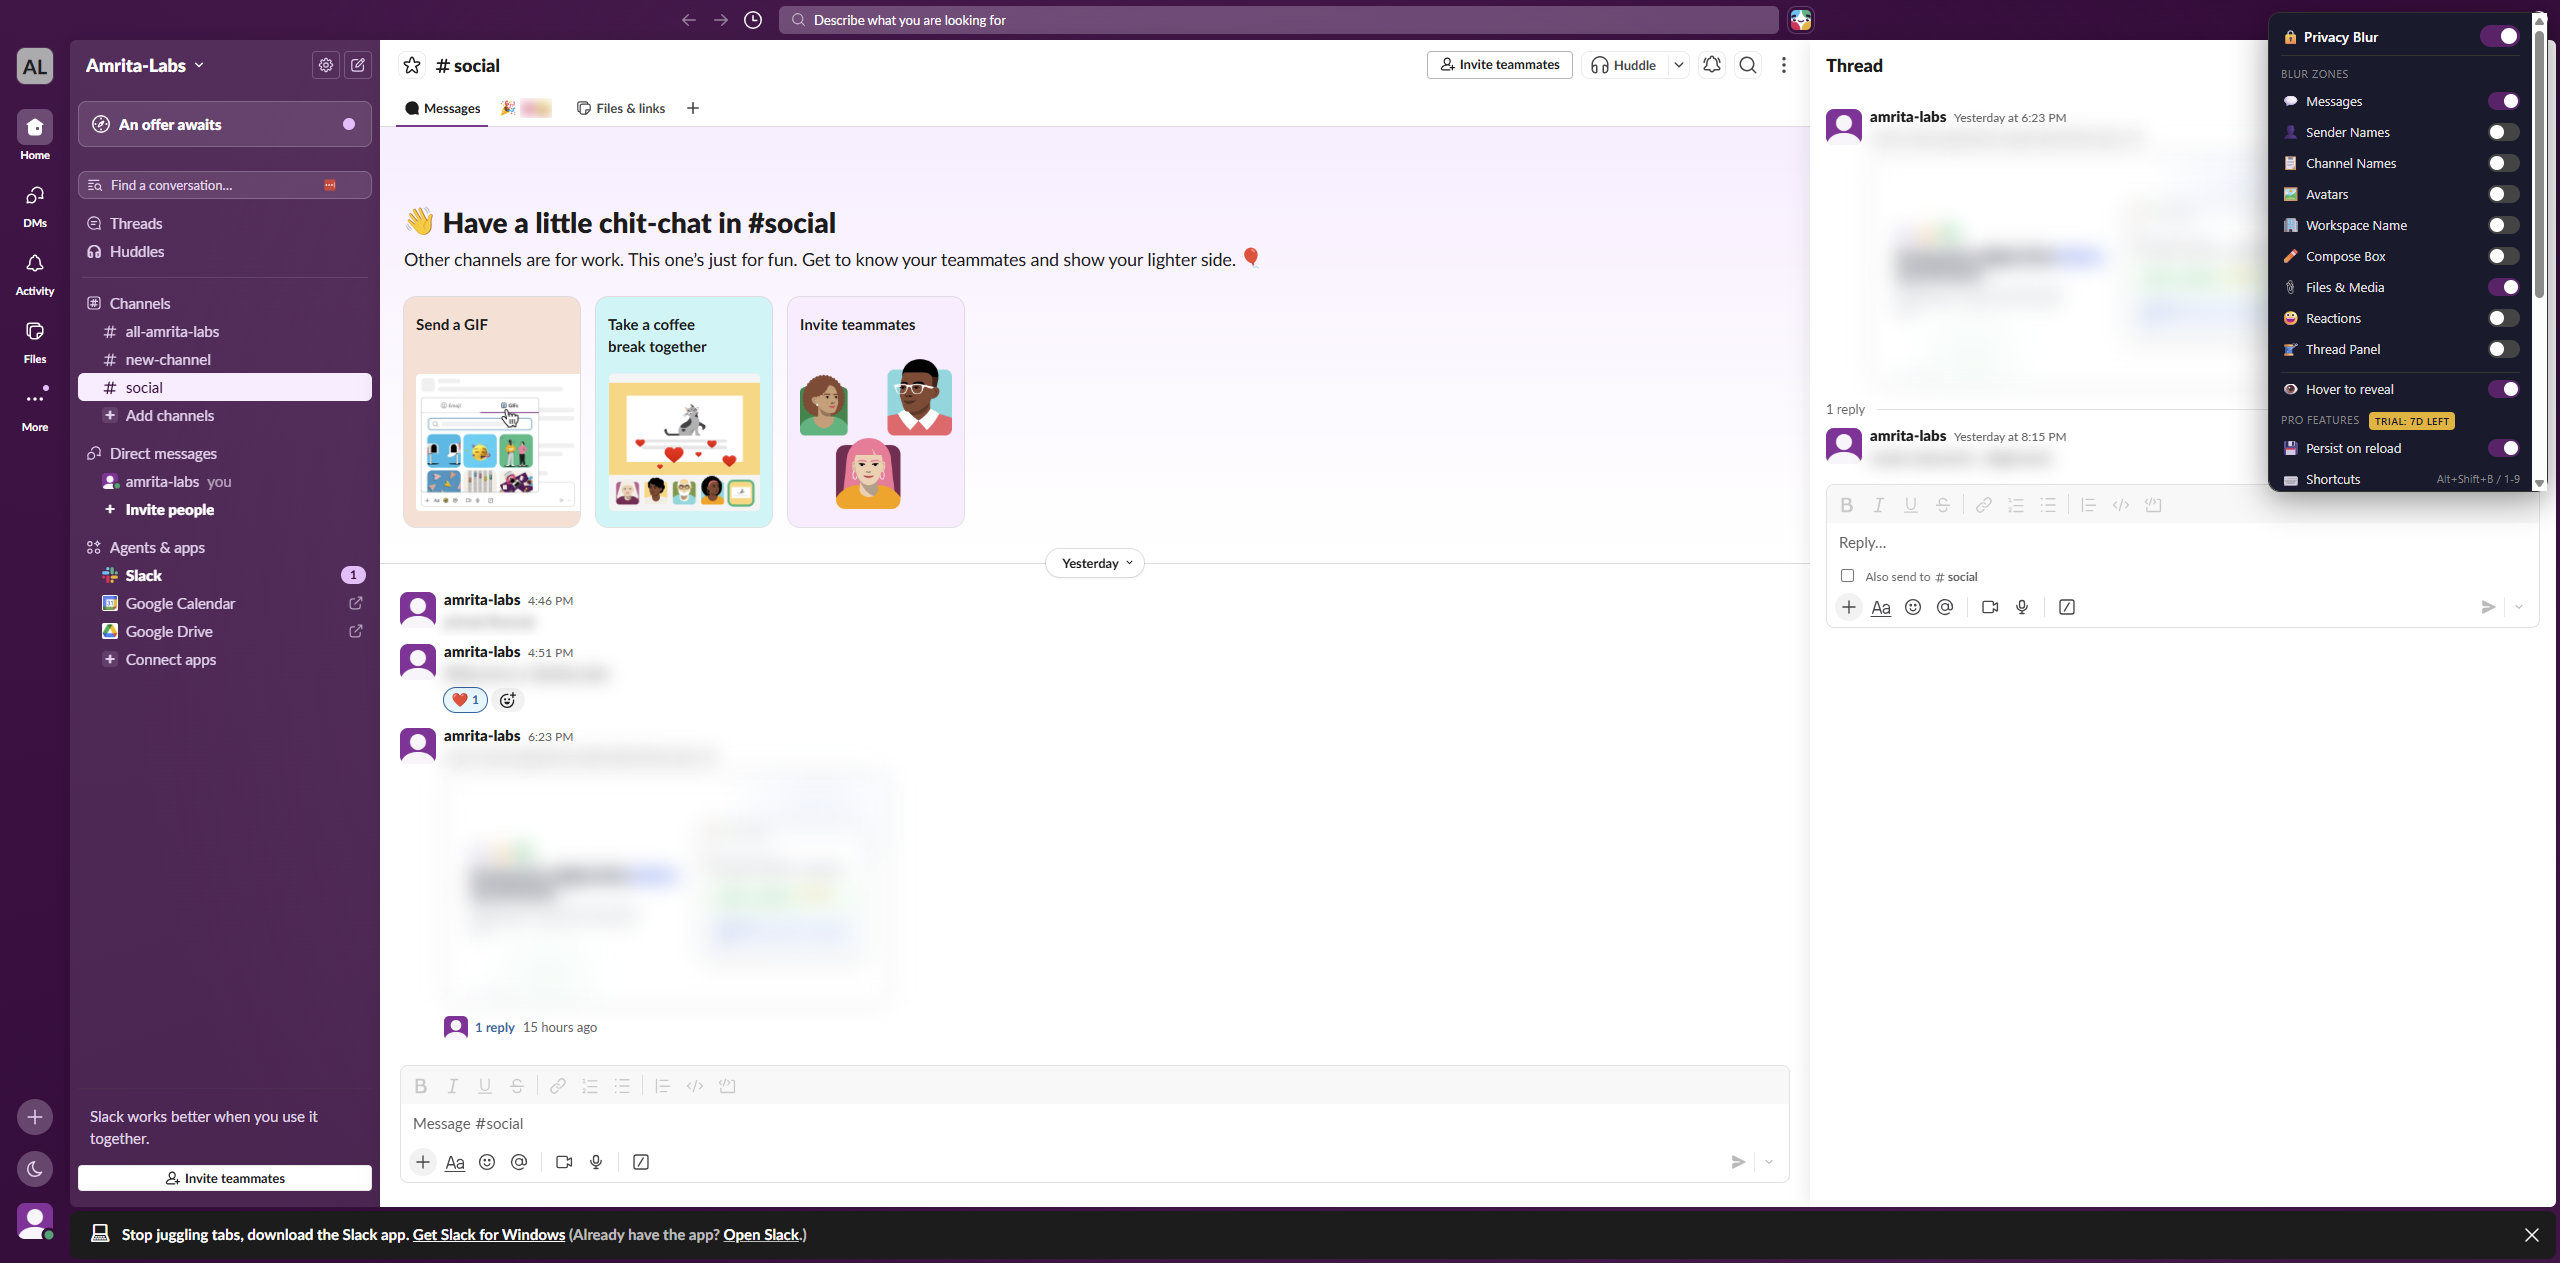Viewport: 2560px width, 1263px height.
Task: Mention someone in the main composer
Action: click(x=519, y=1162)
